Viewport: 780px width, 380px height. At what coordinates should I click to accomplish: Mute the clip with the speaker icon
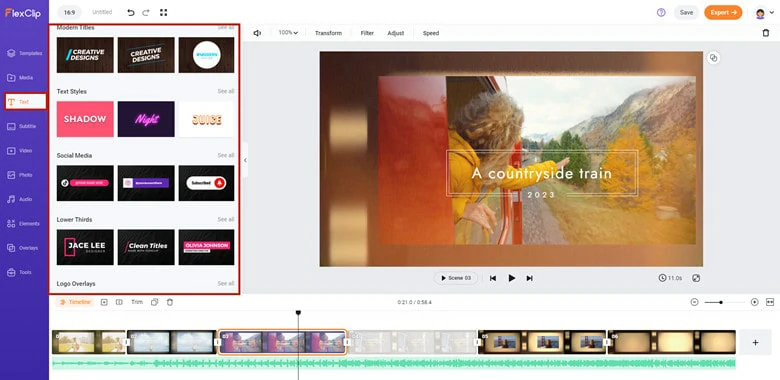click(x=257, y=33)
